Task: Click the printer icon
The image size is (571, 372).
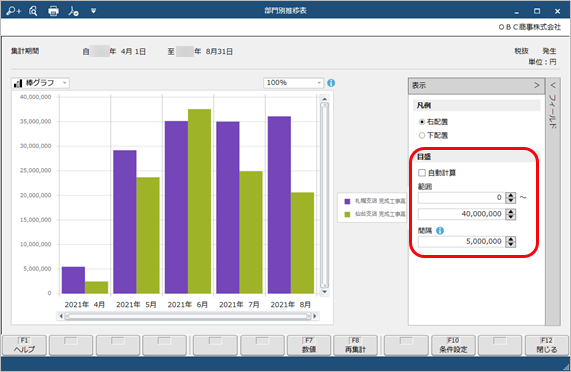Action: click(x=53, y=11)
